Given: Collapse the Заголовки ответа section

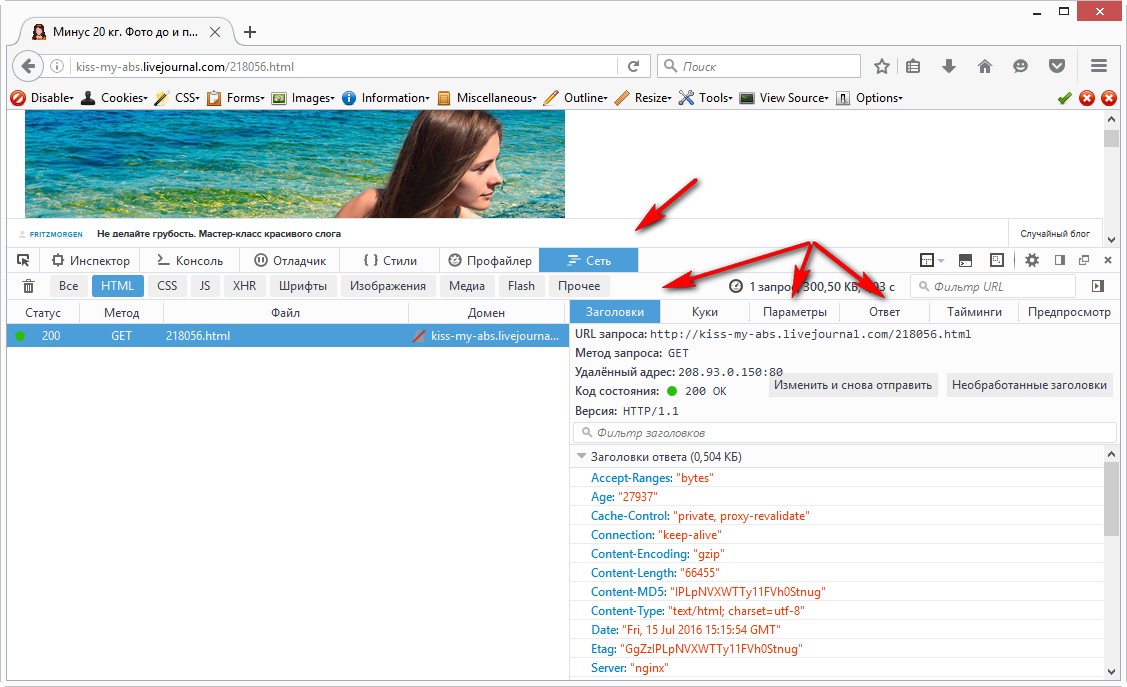Looking at the screenshot, I should coord(581,457).
